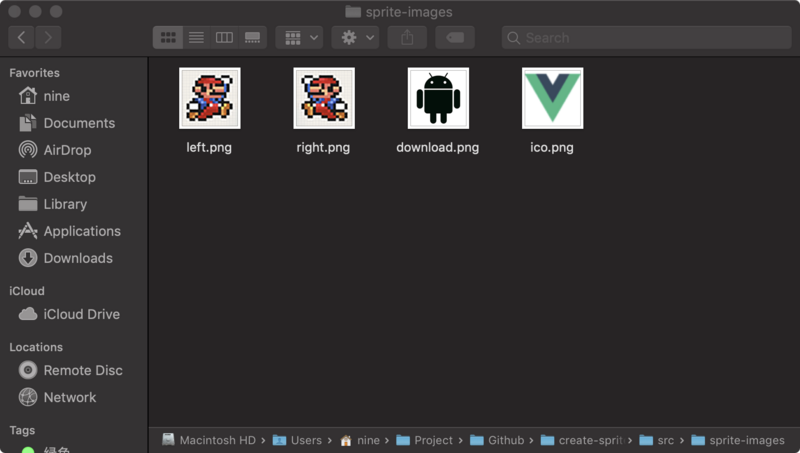Click sprite-images in the path bar
Viewport: 800px width, 453px height.
click(x=738, y=440)
